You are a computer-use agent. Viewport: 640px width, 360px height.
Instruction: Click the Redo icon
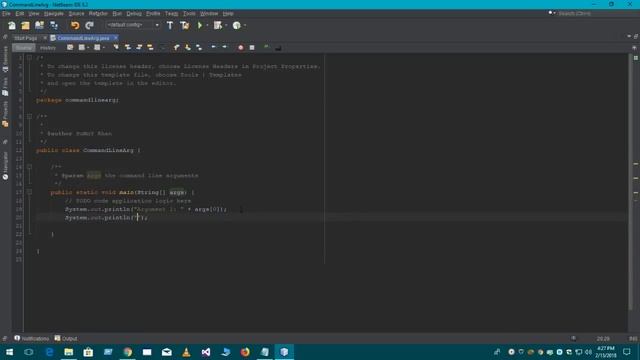coord(89,25)
